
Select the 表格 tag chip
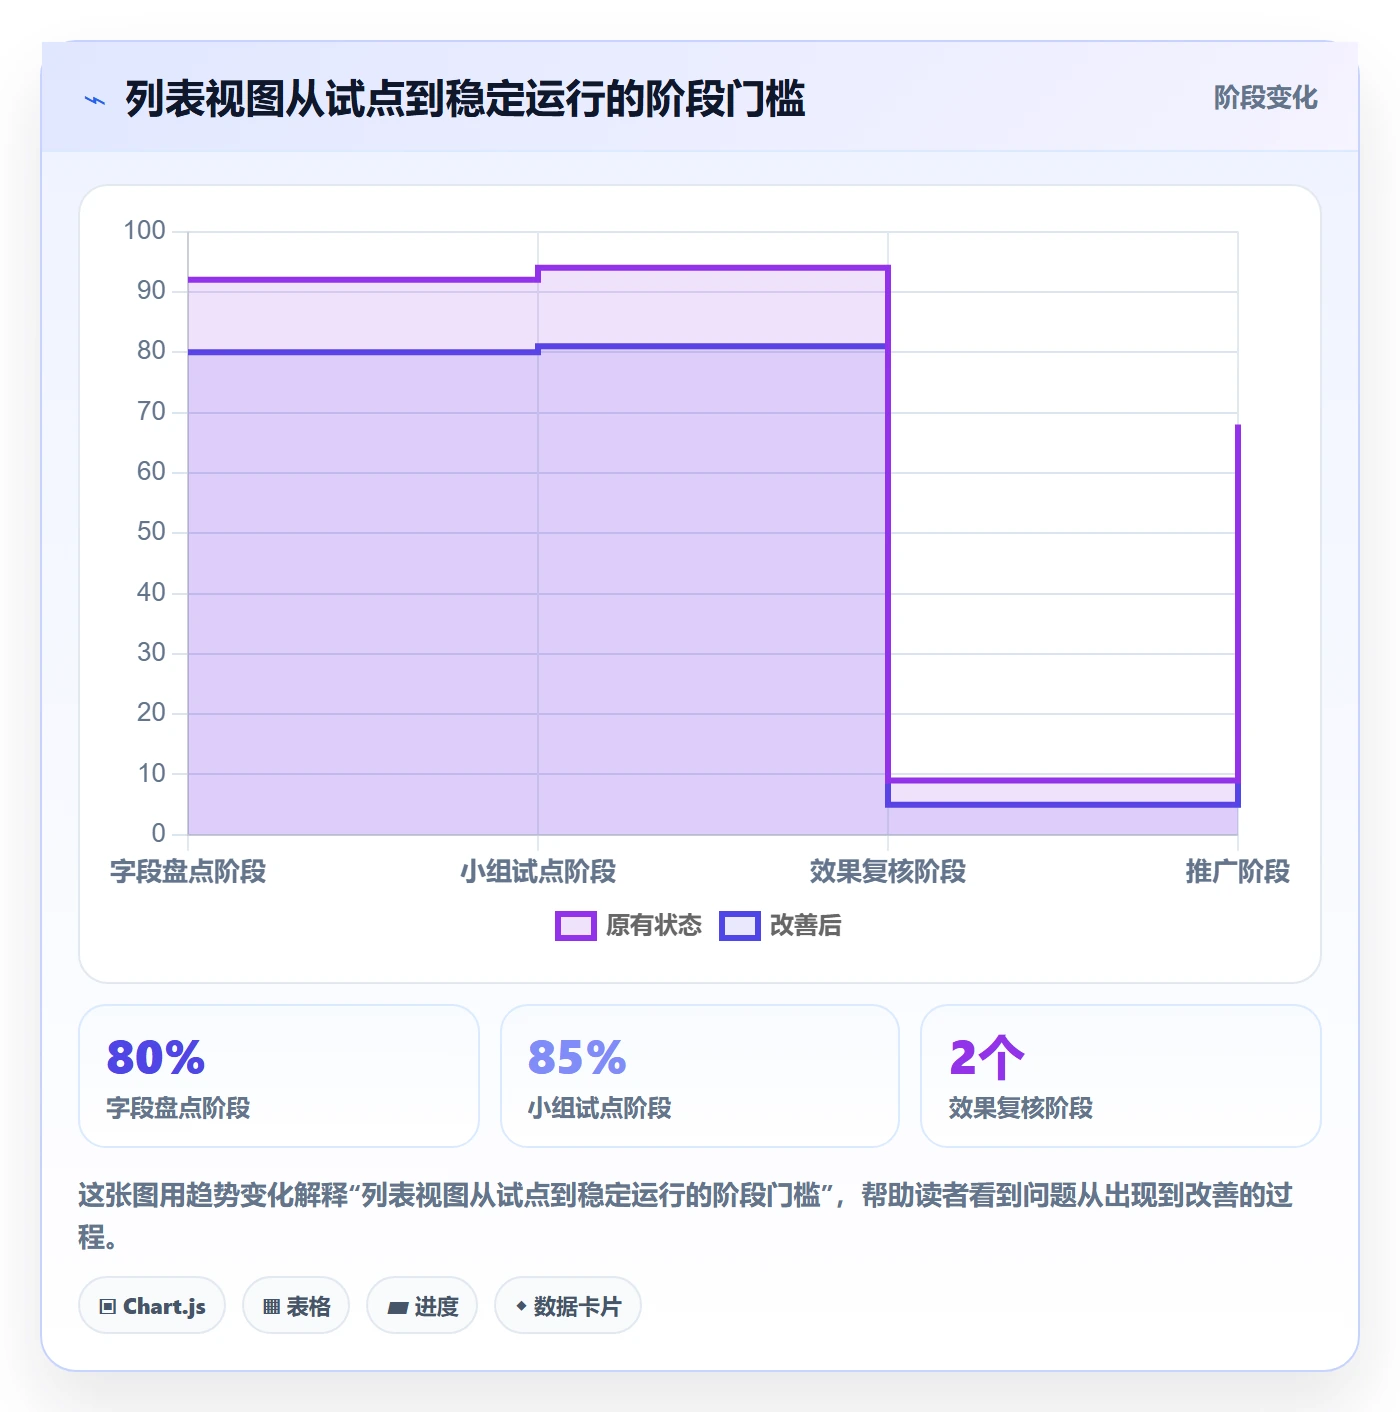point(296,1306)
